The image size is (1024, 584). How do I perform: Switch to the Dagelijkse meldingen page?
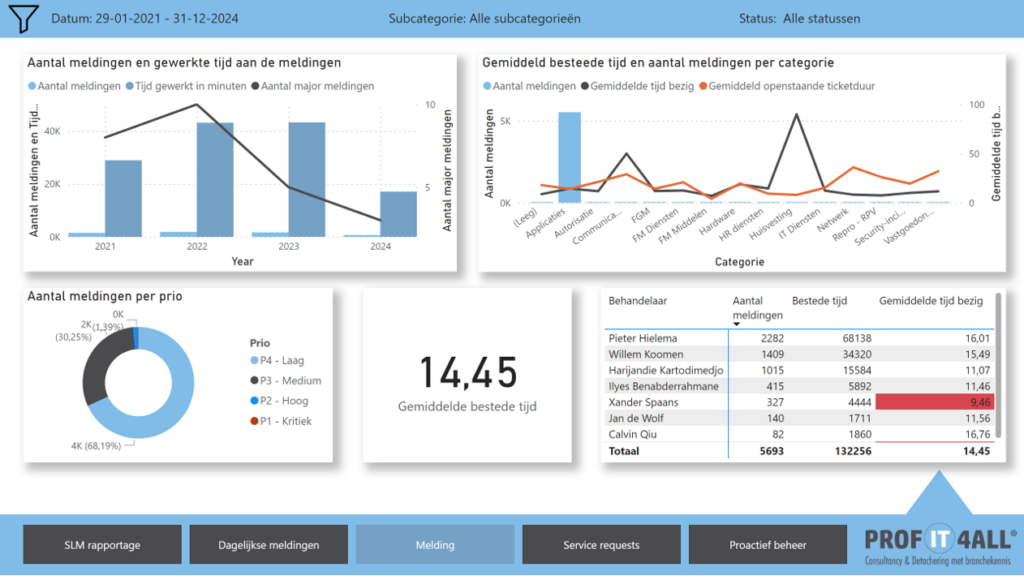[269, 545]
